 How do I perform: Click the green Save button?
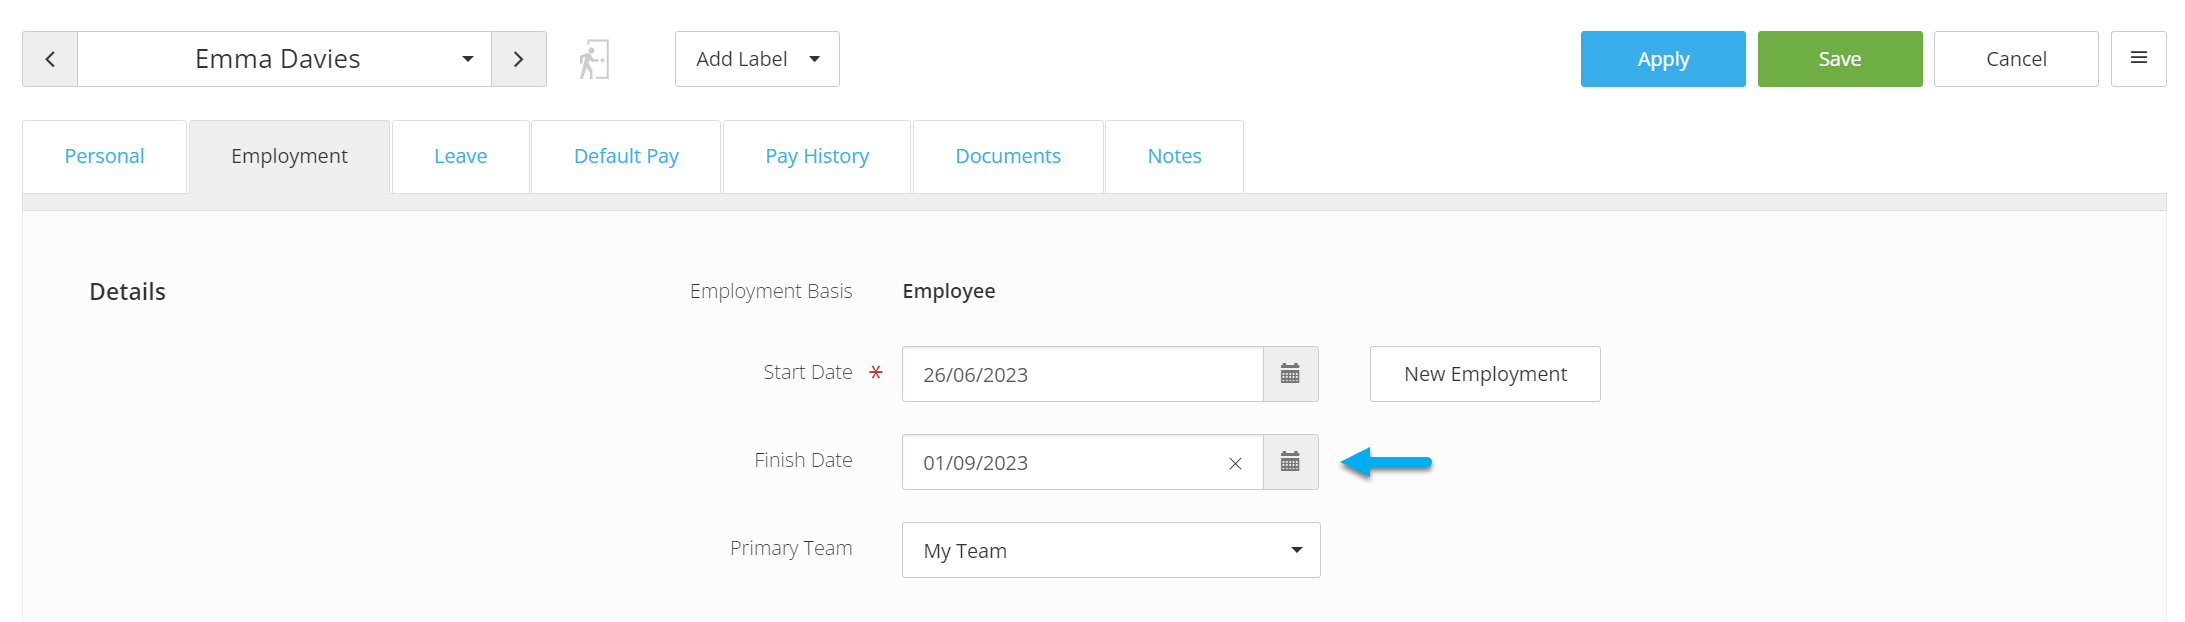point(1840,59)
